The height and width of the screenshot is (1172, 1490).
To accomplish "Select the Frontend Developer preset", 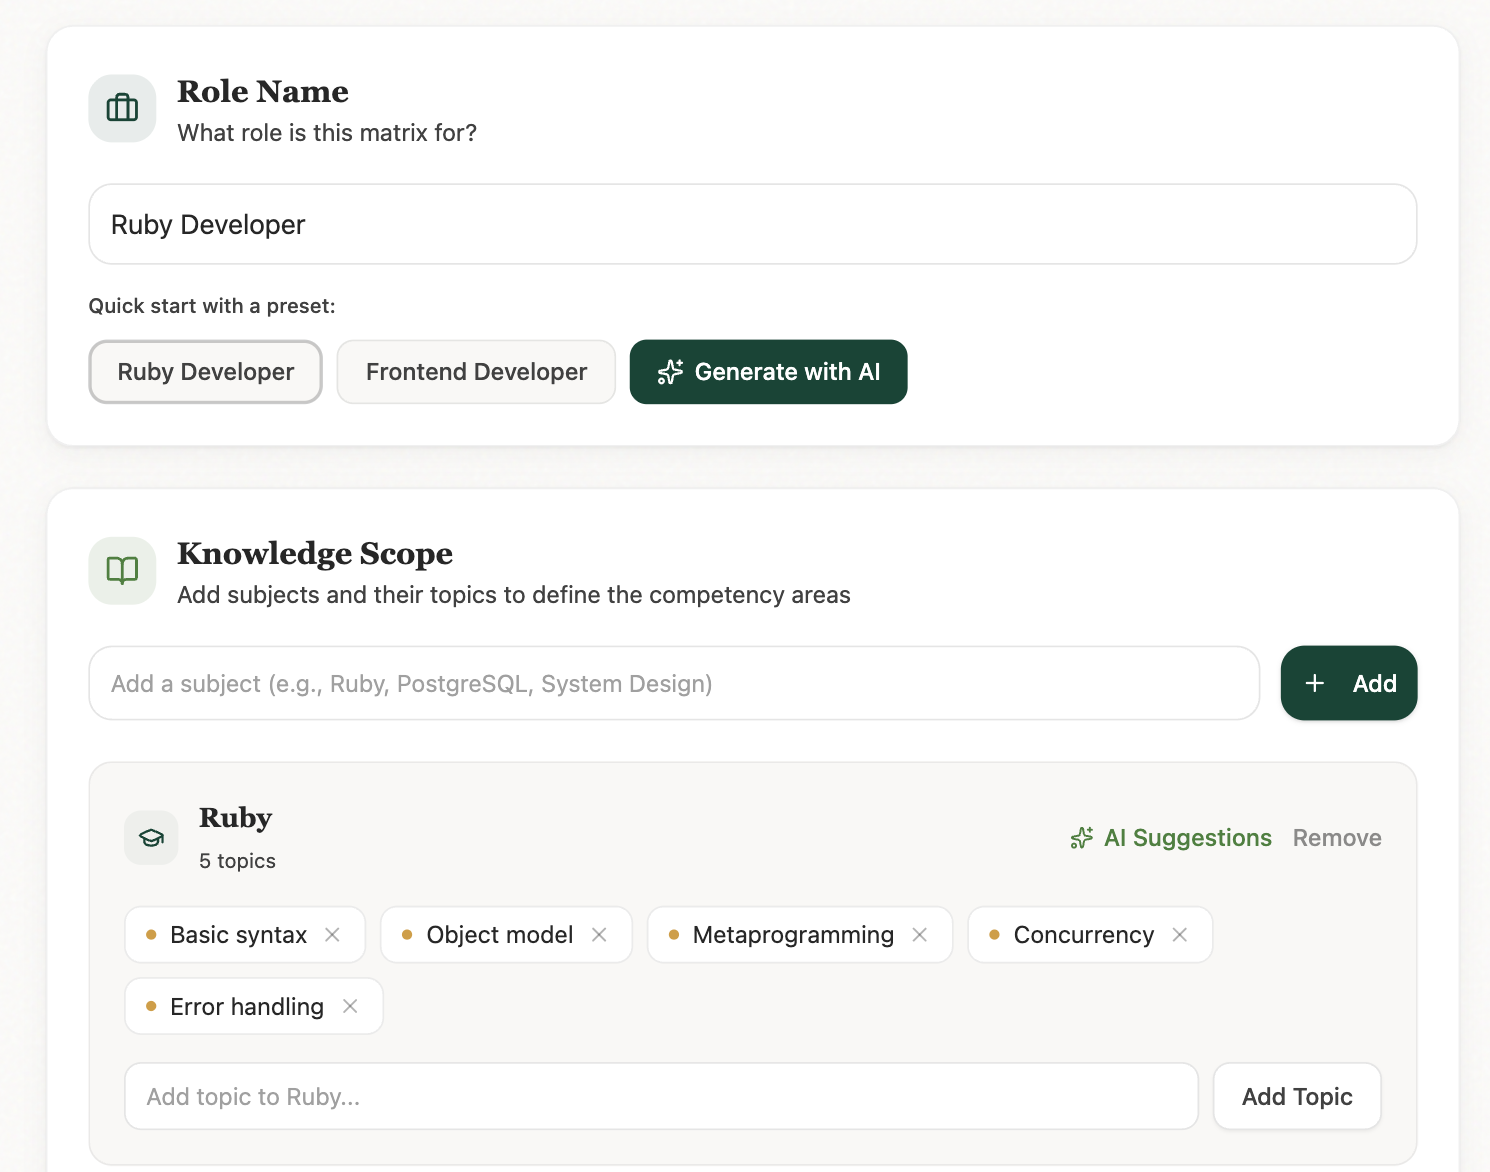I will click(476, 371).
